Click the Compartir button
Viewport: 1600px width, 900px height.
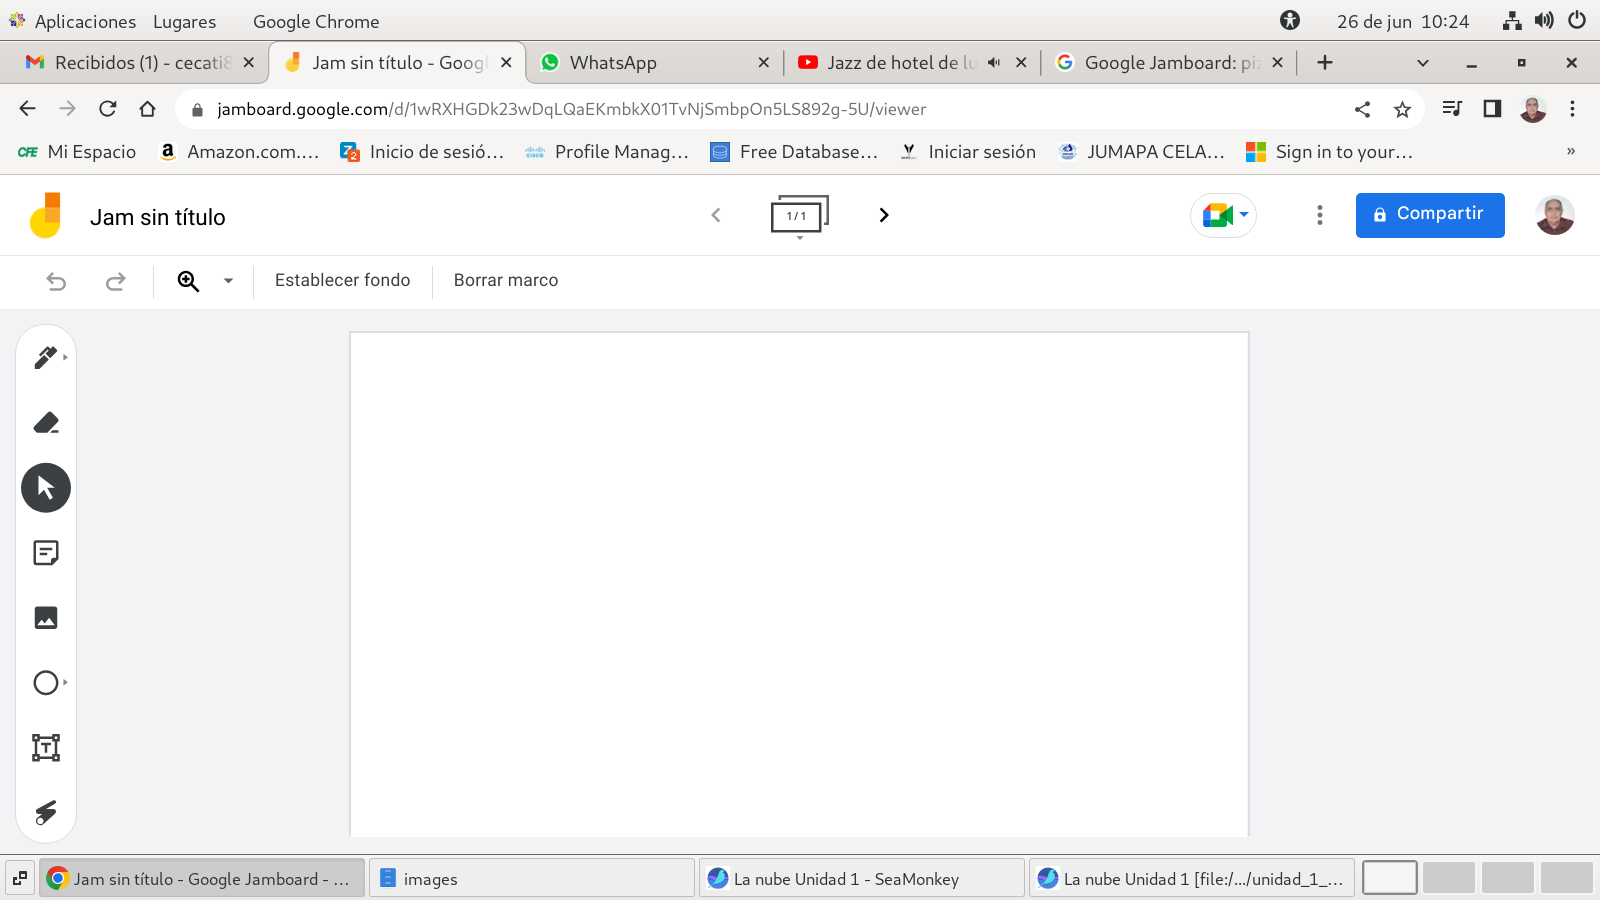[1429, 215]
